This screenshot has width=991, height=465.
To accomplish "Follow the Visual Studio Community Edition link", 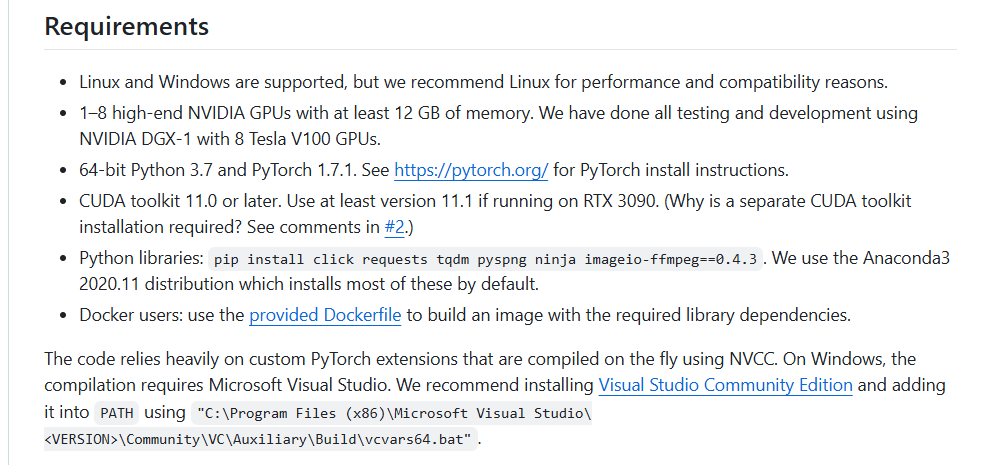I will tap(725, 385).
